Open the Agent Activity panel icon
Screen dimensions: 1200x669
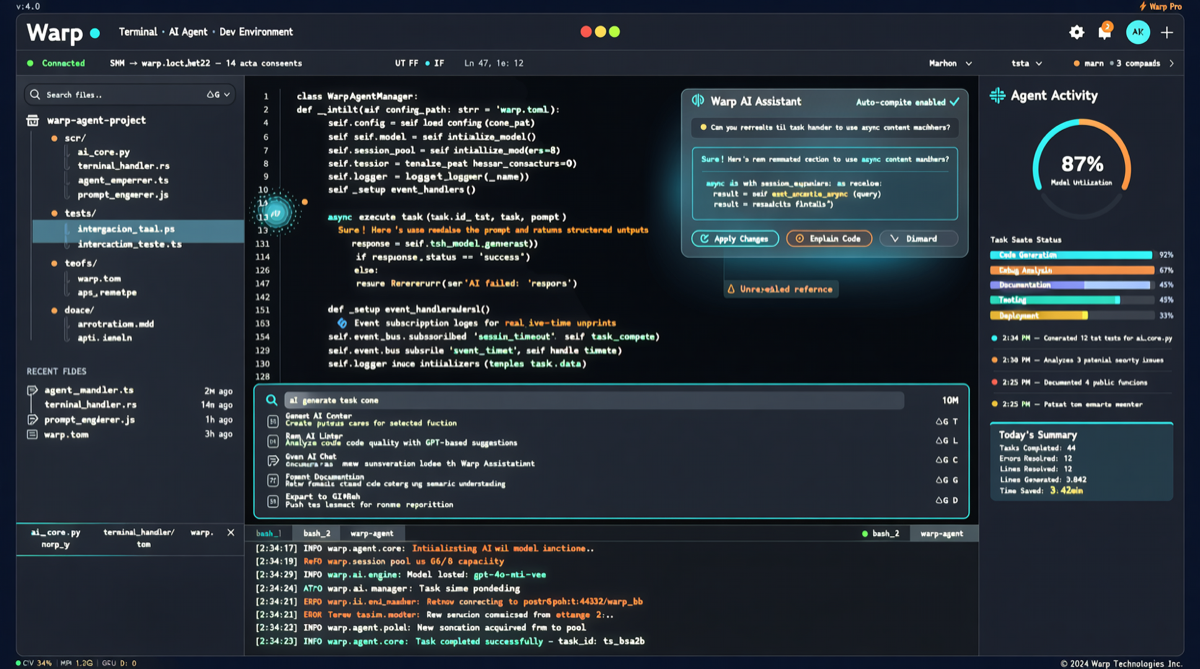pyautogui.click(x=998, y=95)
